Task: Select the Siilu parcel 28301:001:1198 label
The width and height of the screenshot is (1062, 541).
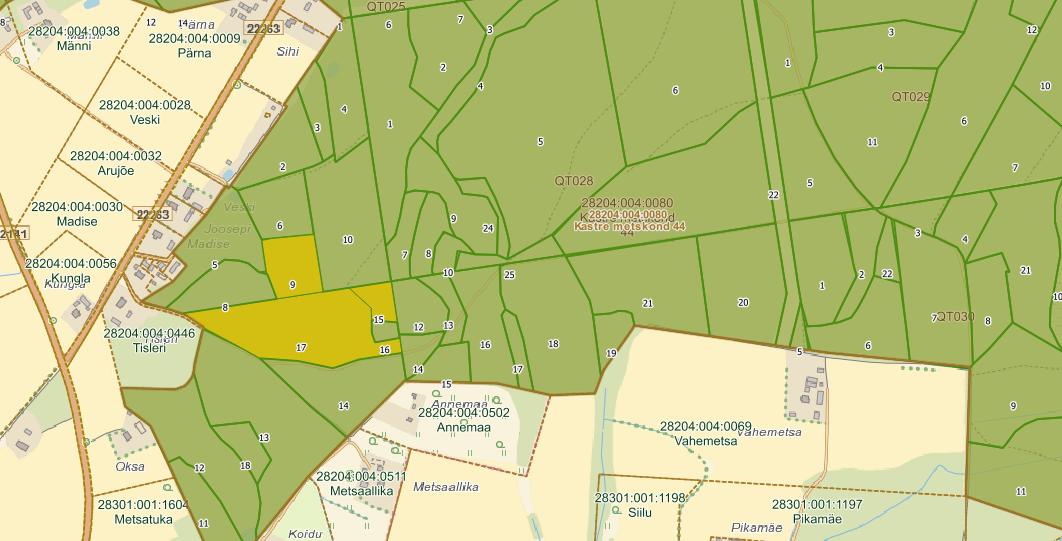Action: tap(640, 504)
